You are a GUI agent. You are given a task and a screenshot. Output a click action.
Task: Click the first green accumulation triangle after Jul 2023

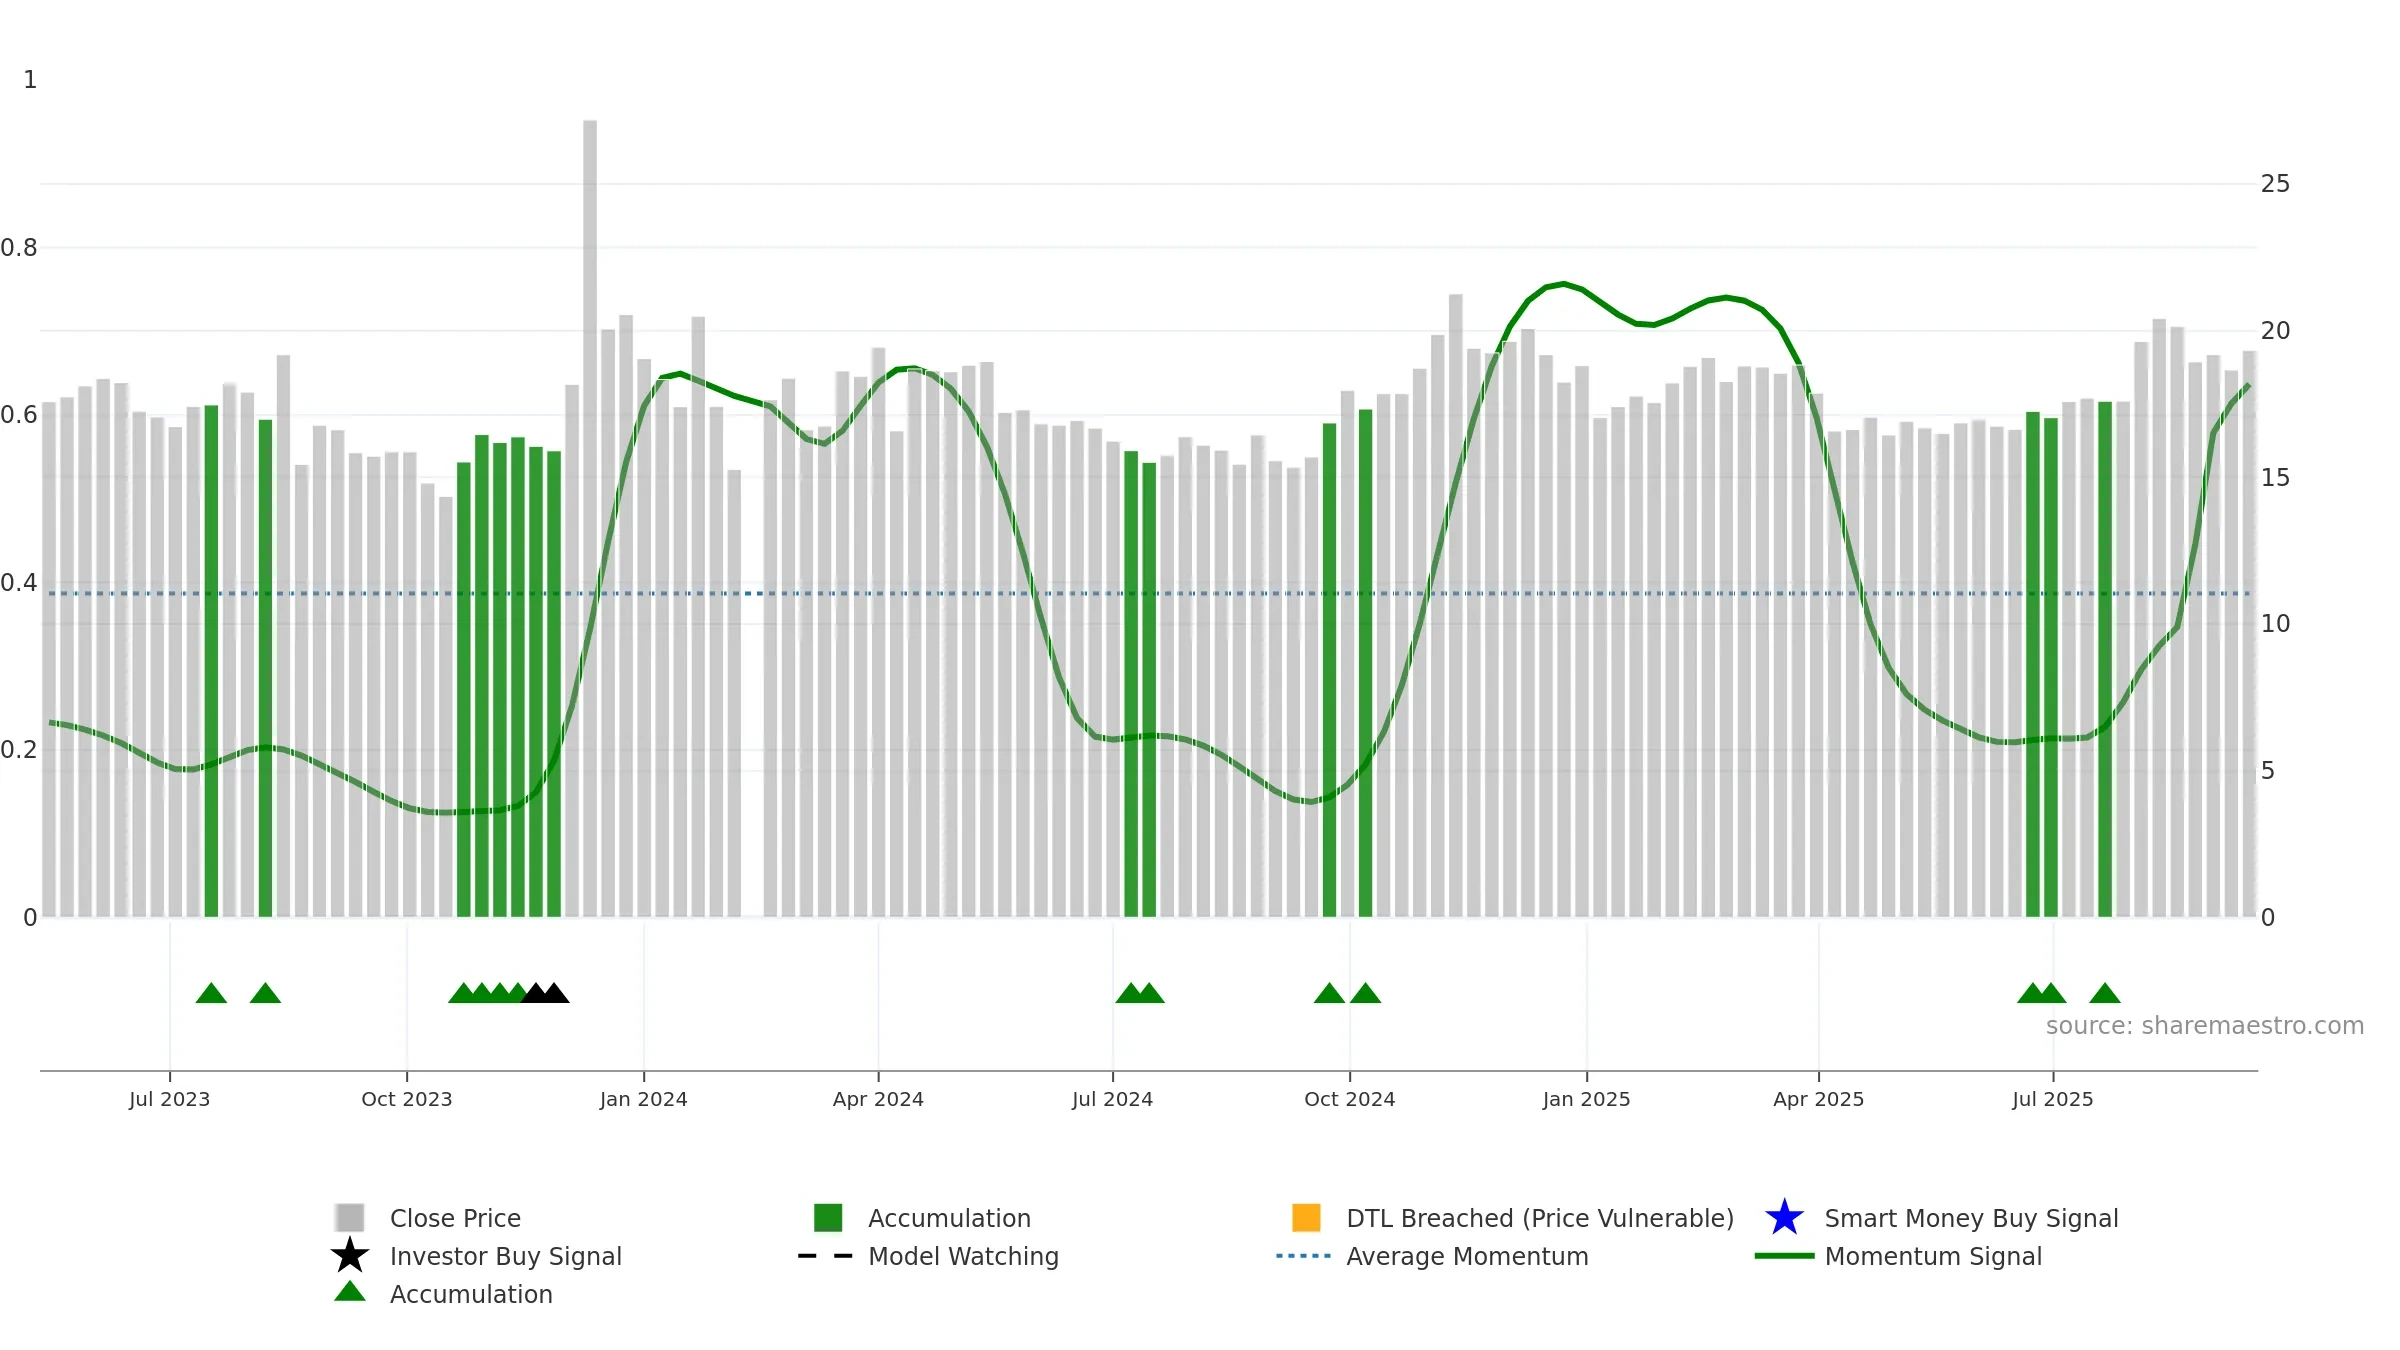(211, 993)
